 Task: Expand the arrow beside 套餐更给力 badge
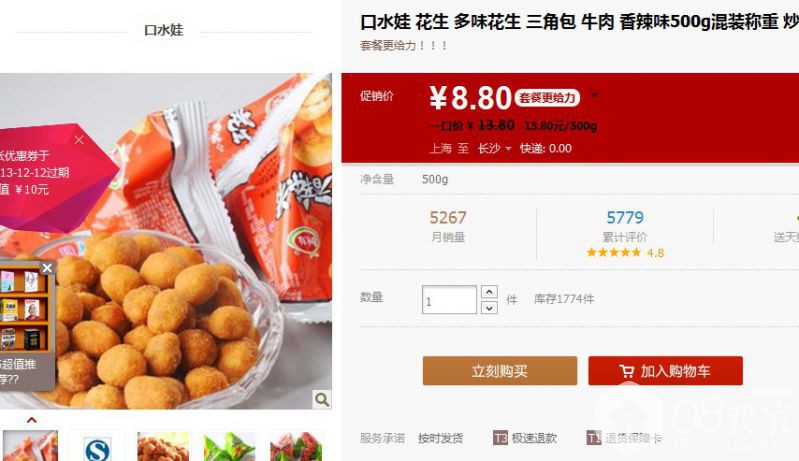tap(595, 95)
